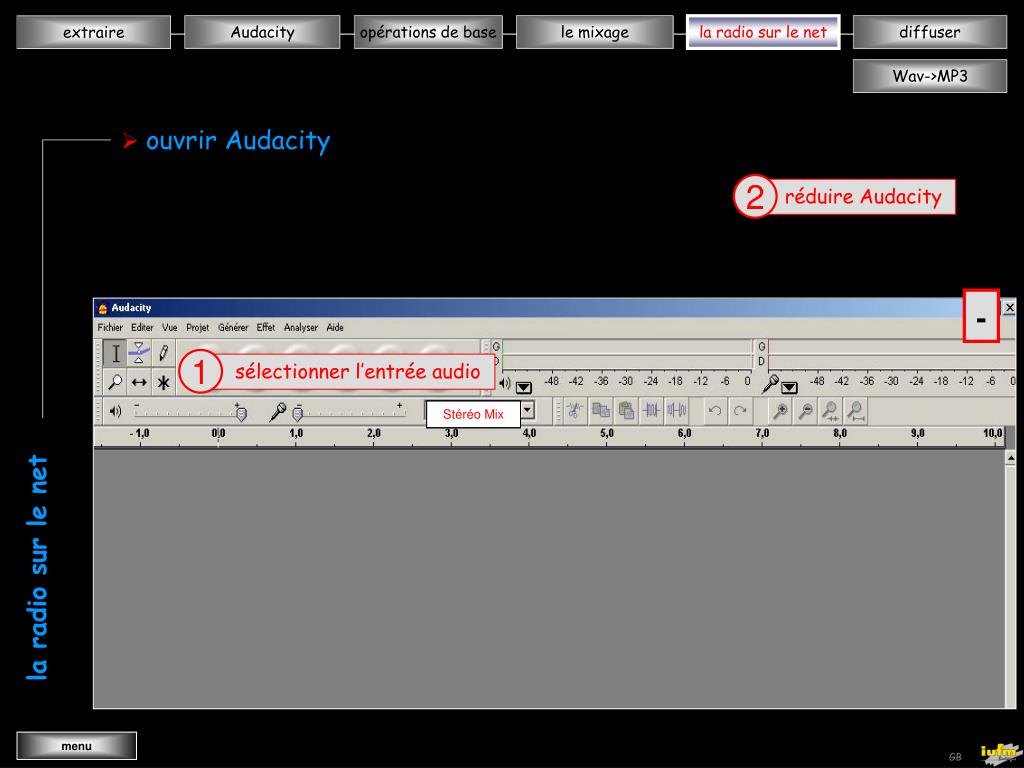This screenshot has width=1024, height=768.
Task: Open the opérations de base section
Action: [x=428, y=32]
